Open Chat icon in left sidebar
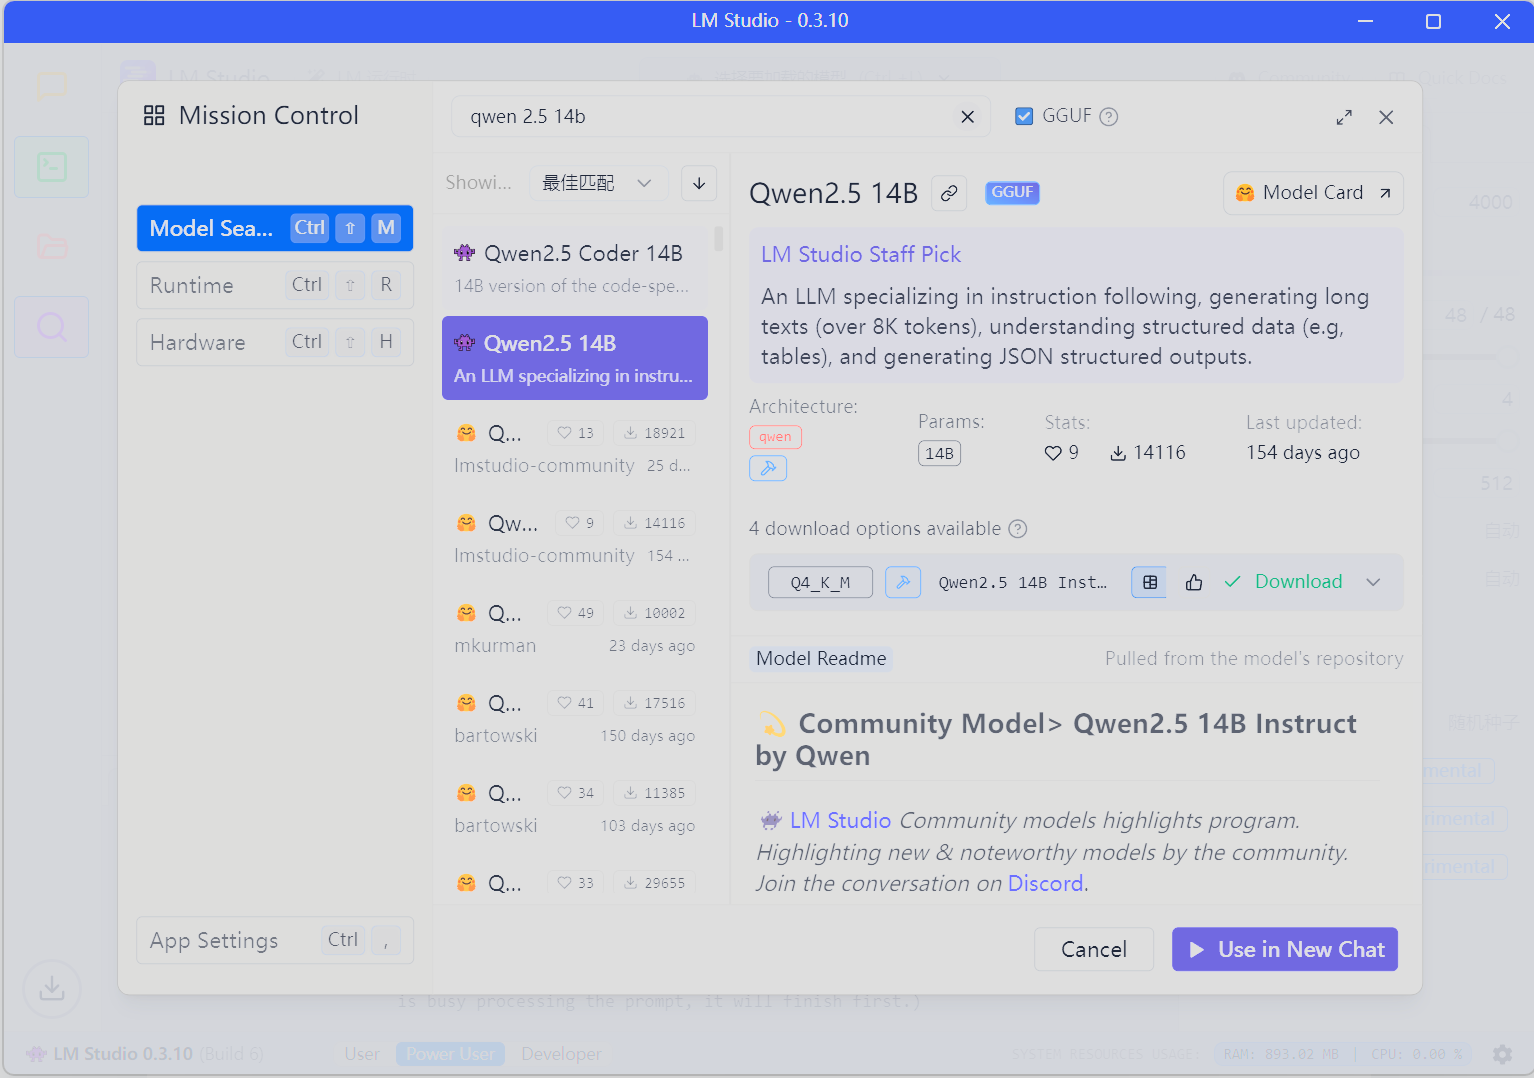This screenshot has width=1534, height=1078. coord(52,87)
